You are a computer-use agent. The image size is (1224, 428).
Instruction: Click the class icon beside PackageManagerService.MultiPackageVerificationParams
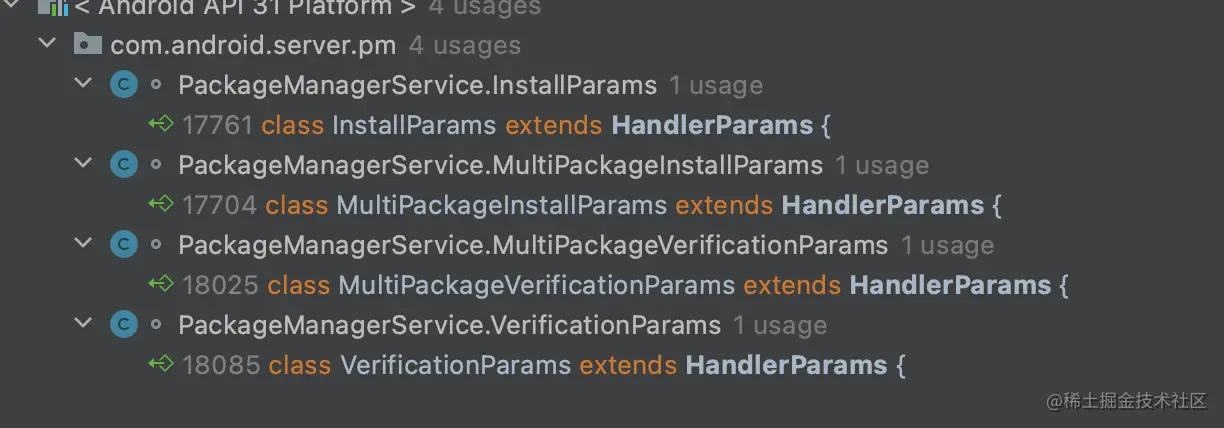[x=123, y=245]
